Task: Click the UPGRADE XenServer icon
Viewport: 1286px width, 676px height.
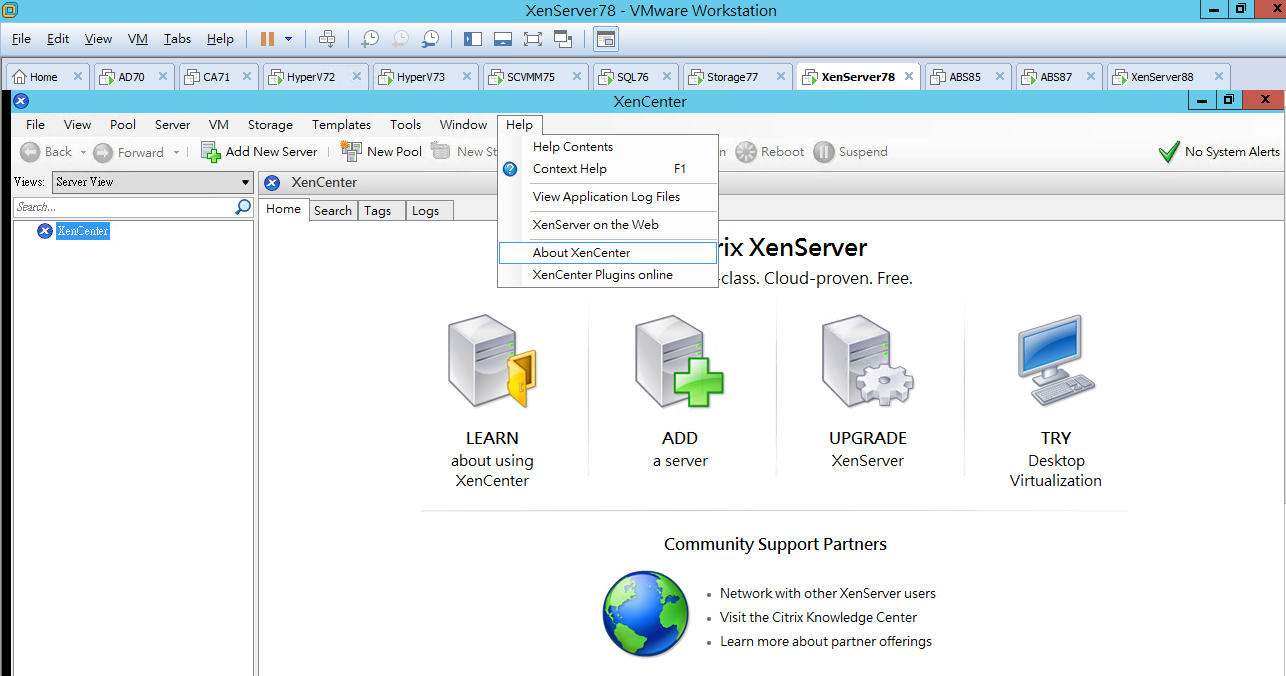Action: 868,362
